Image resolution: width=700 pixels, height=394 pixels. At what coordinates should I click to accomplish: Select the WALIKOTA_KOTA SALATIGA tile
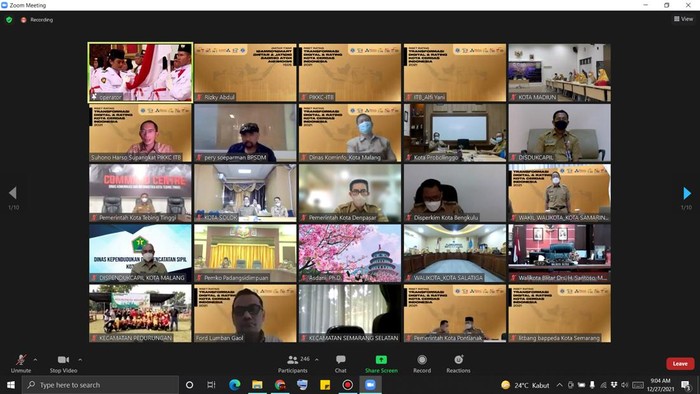455,253
